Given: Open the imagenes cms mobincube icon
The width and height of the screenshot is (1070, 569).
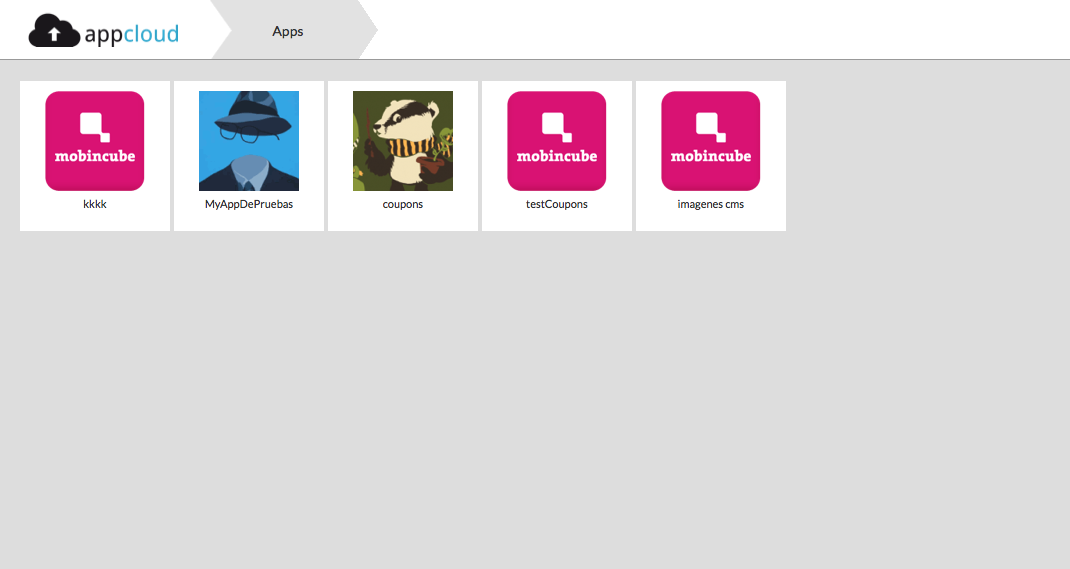Looking at the screenshot, I should [710, 141].
